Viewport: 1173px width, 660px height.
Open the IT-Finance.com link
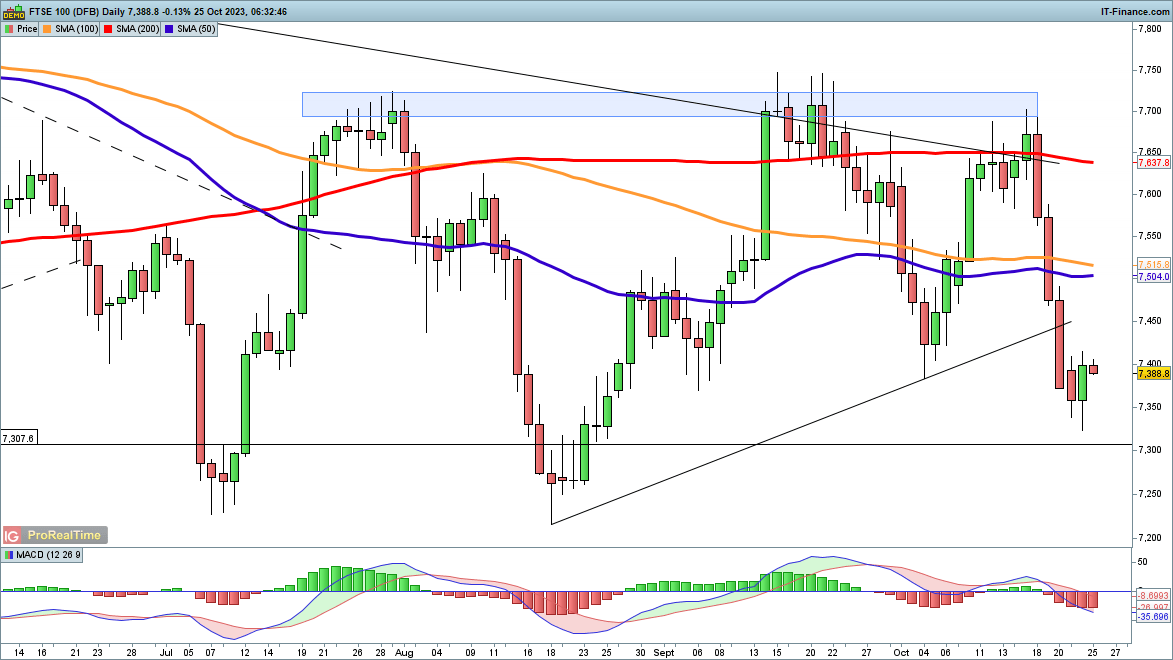(1132, 10)
